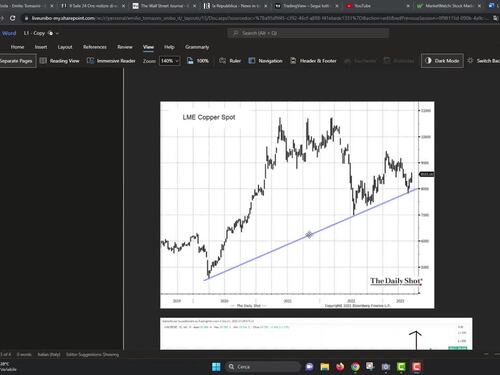Open Google Chrome from the taskbar
The width and height of the screenshot is (500, 375).
coord(355,367)
